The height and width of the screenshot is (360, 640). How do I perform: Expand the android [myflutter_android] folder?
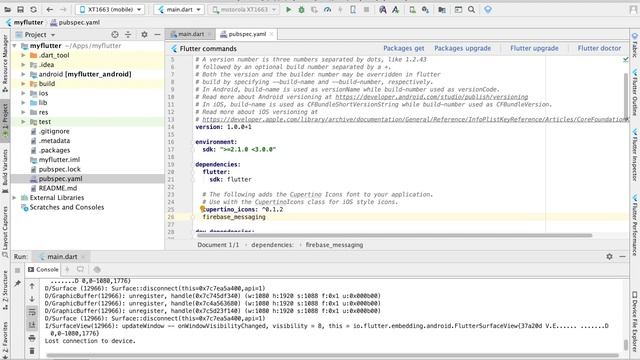(23, 74)
